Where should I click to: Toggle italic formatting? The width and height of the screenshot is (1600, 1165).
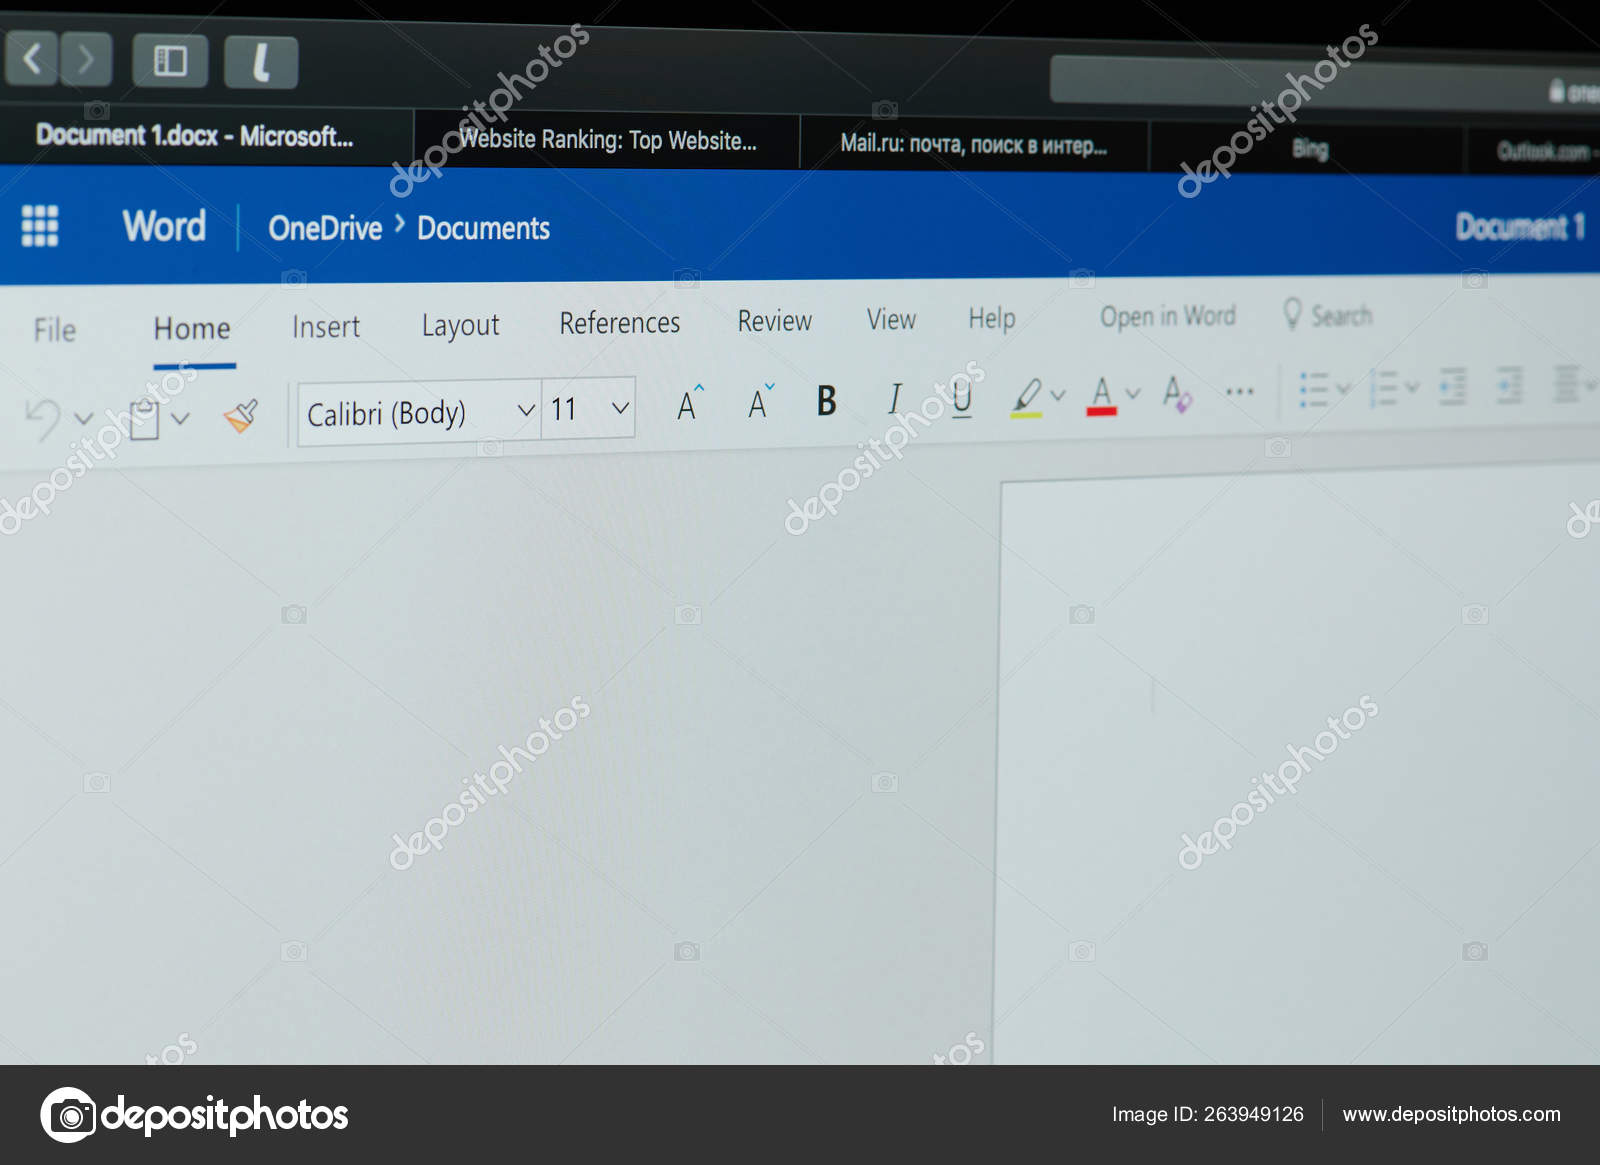pyautogui.click(x=894, y=399)
